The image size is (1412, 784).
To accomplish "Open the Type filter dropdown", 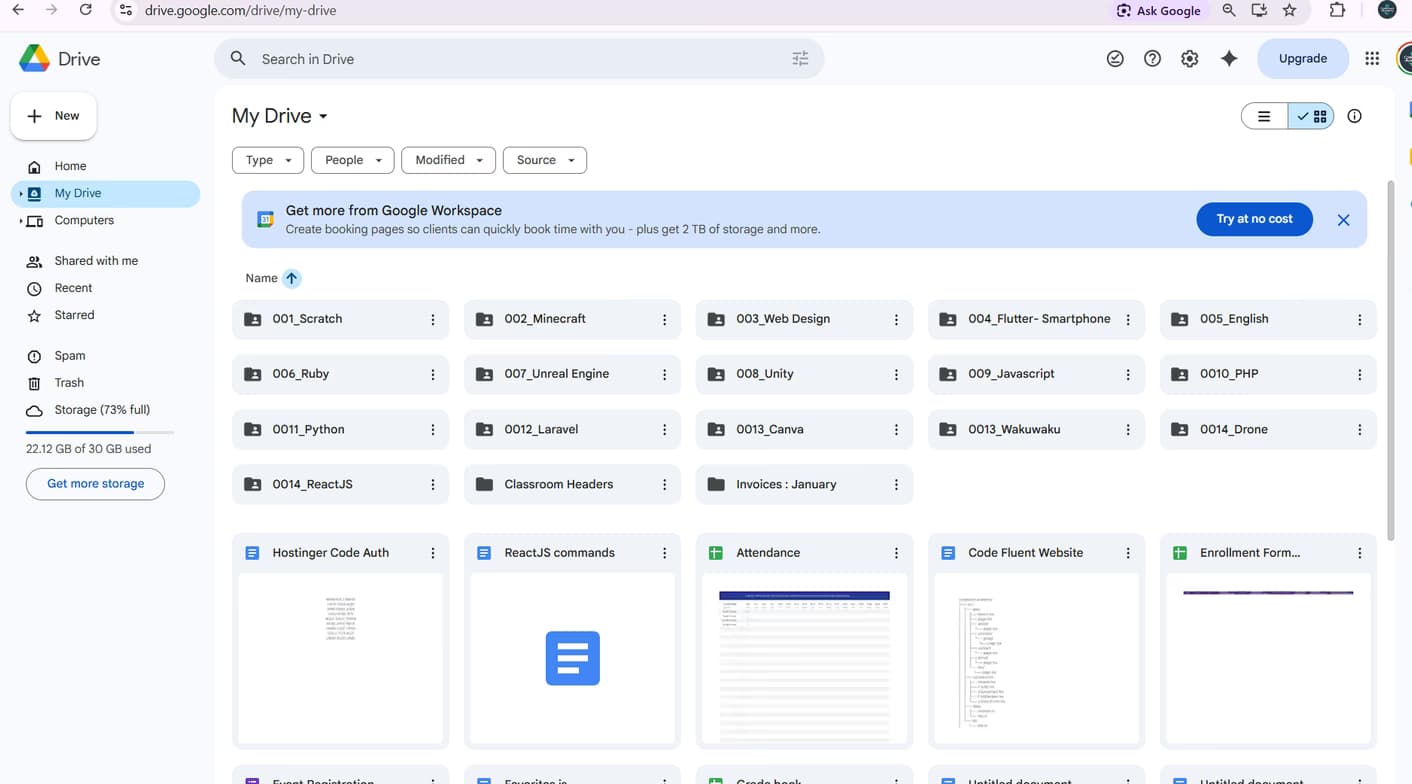I will coord(268,160).
